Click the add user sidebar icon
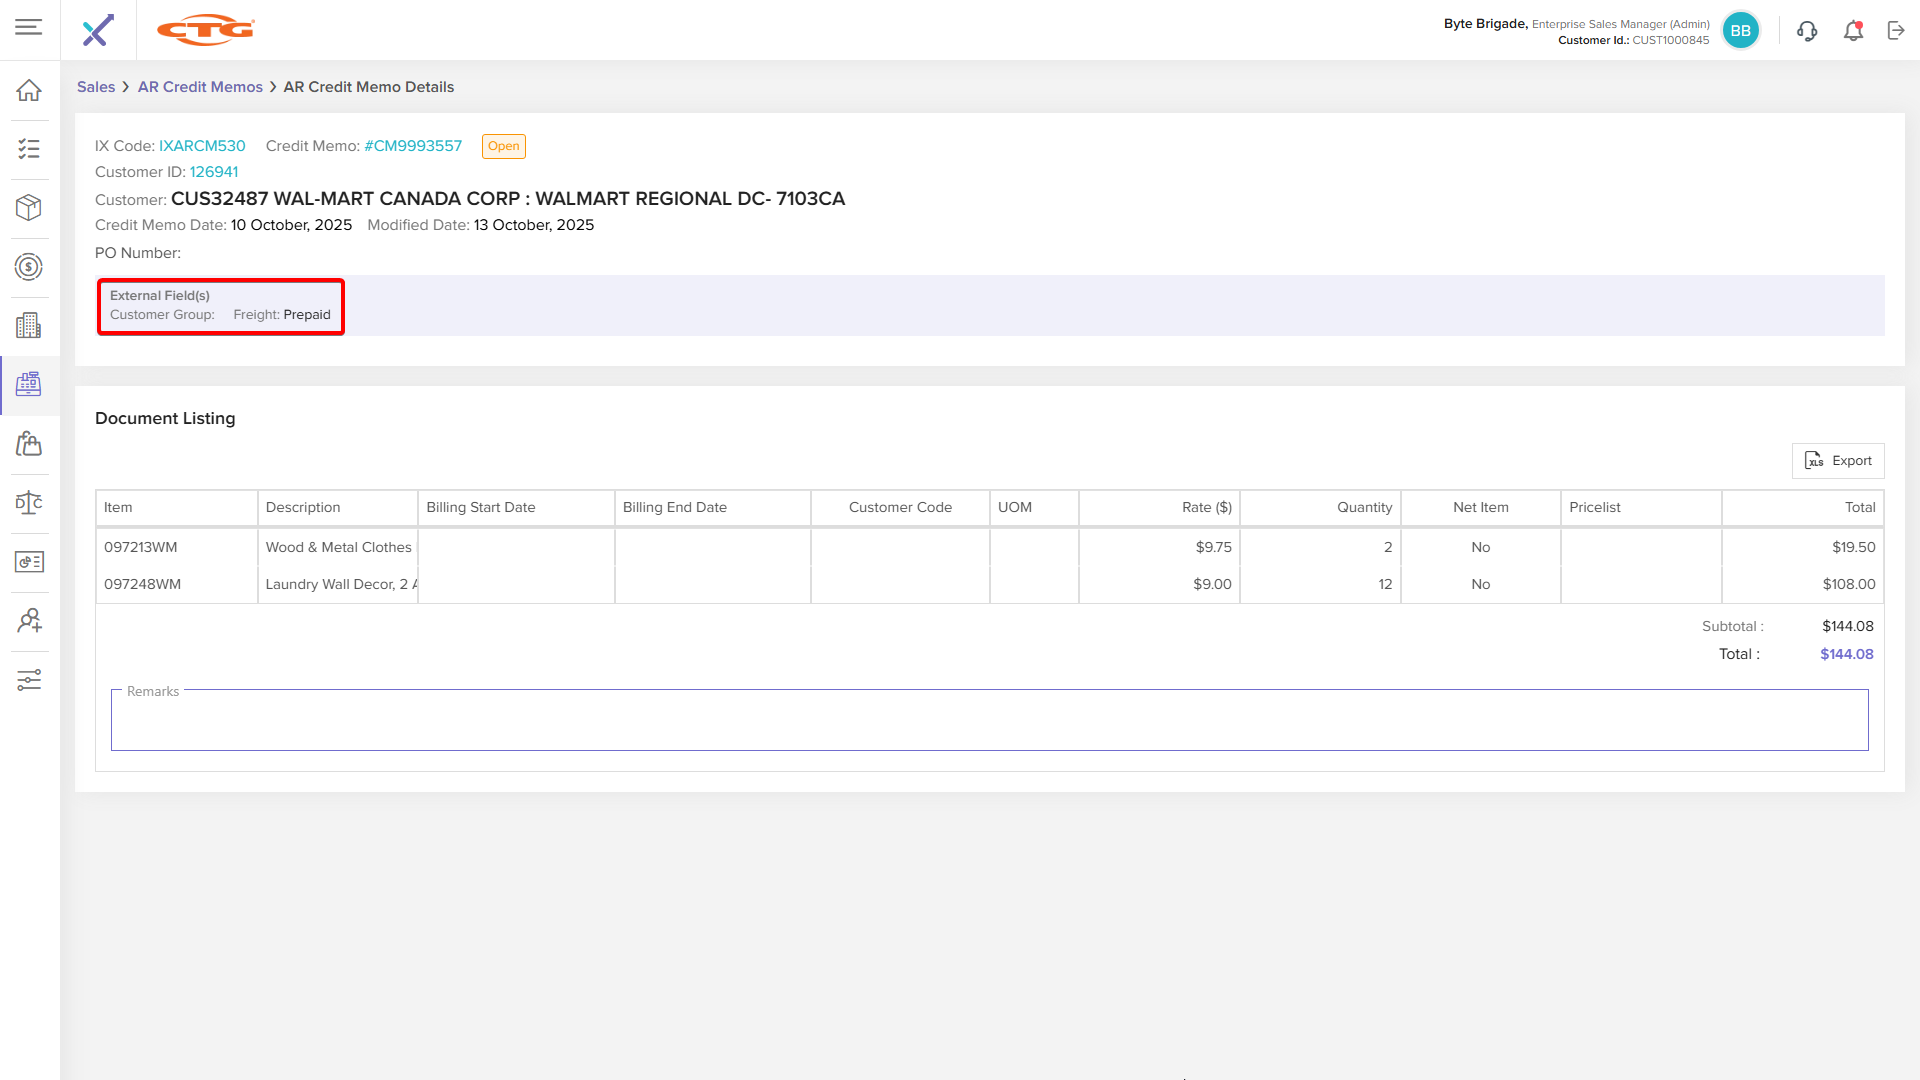Viewport: 1920px width, 1080px height. coord(29,621)
